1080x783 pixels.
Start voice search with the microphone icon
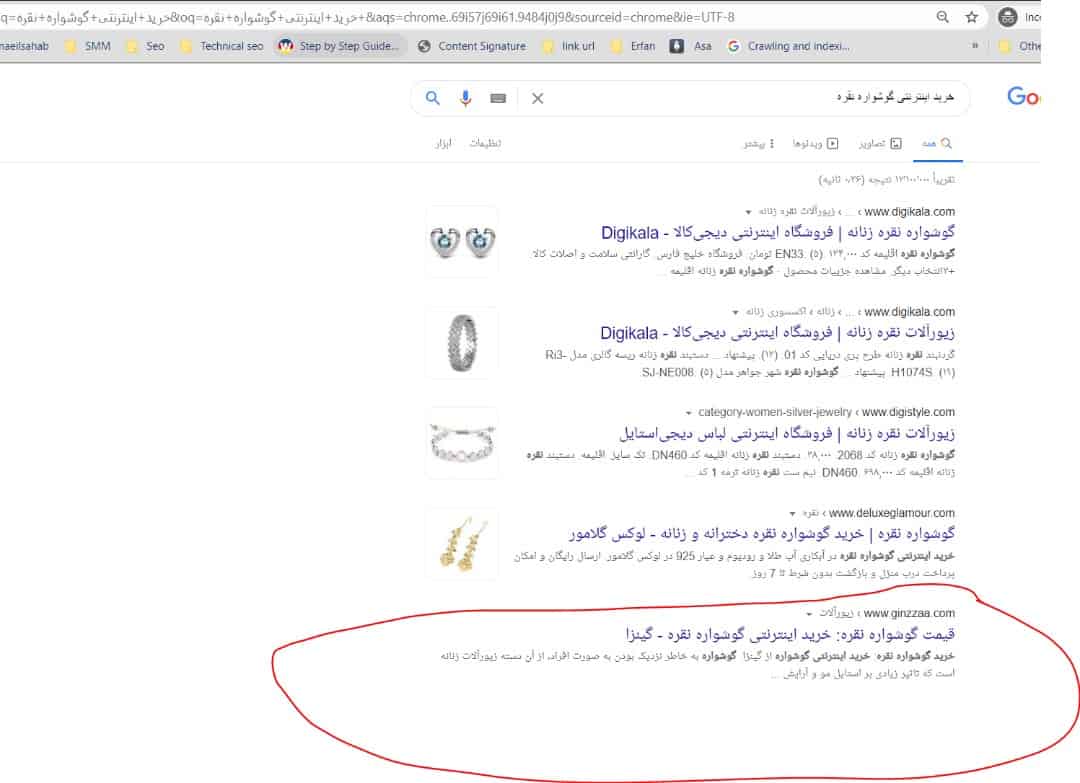coord(466,98)
